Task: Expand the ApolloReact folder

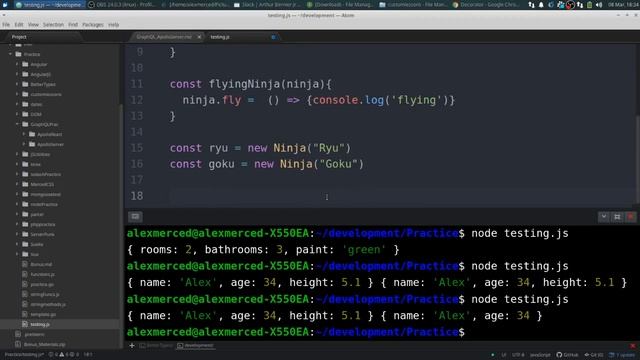Action: (x=24, y=134)
